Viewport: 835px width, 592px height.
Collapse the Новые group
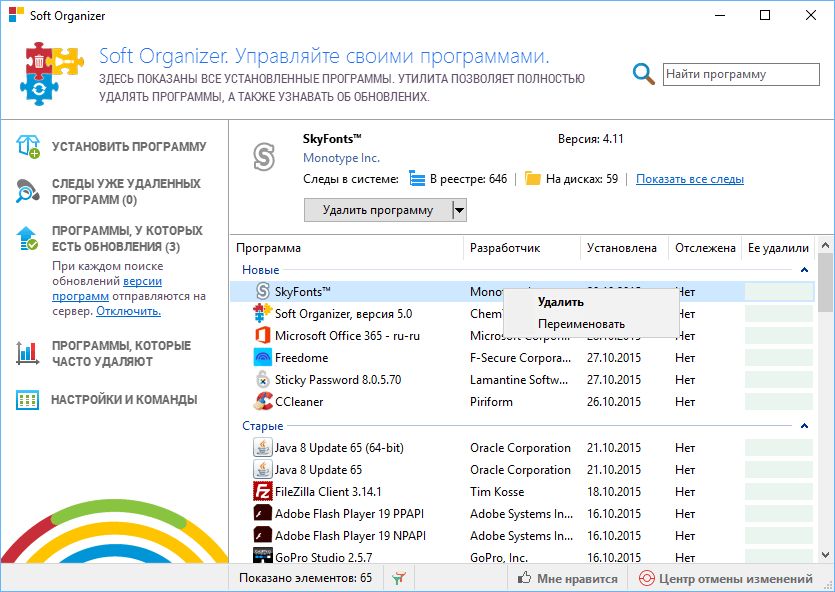pyautogui.click(x=804, y=270)
